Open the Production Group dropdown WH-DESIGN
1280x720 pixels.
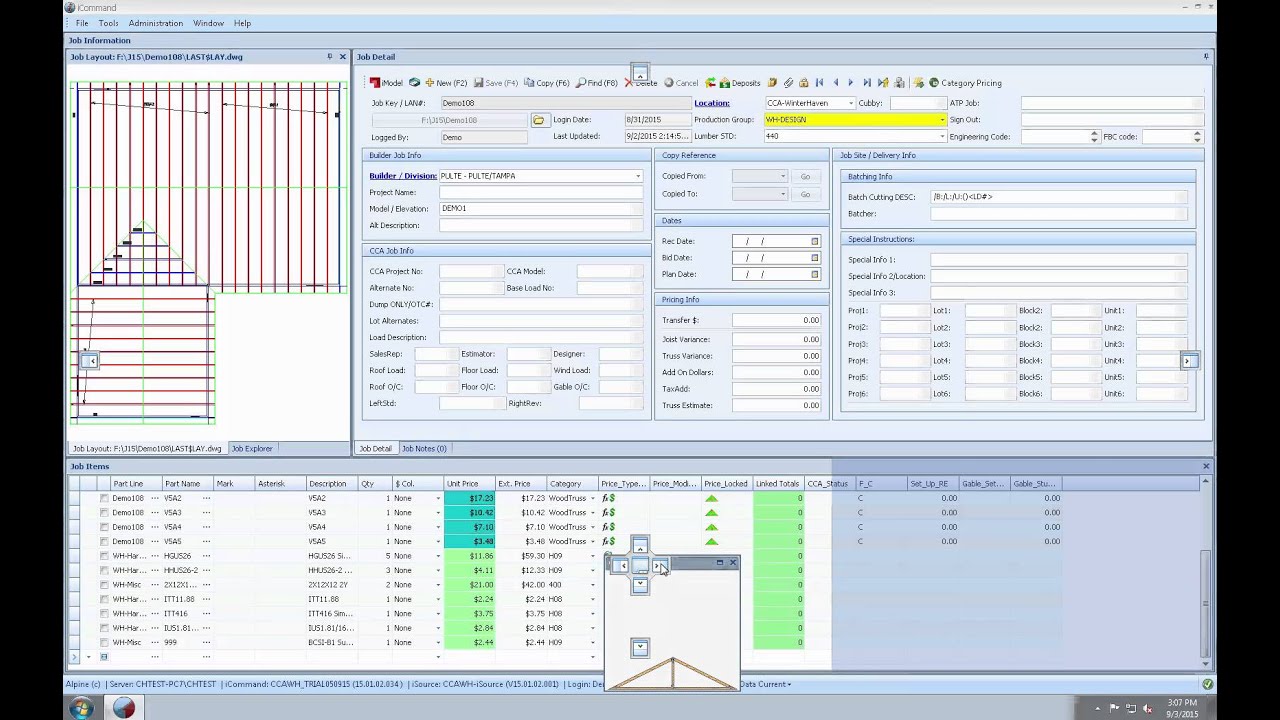pyautogui.click(x=941, y=120)
